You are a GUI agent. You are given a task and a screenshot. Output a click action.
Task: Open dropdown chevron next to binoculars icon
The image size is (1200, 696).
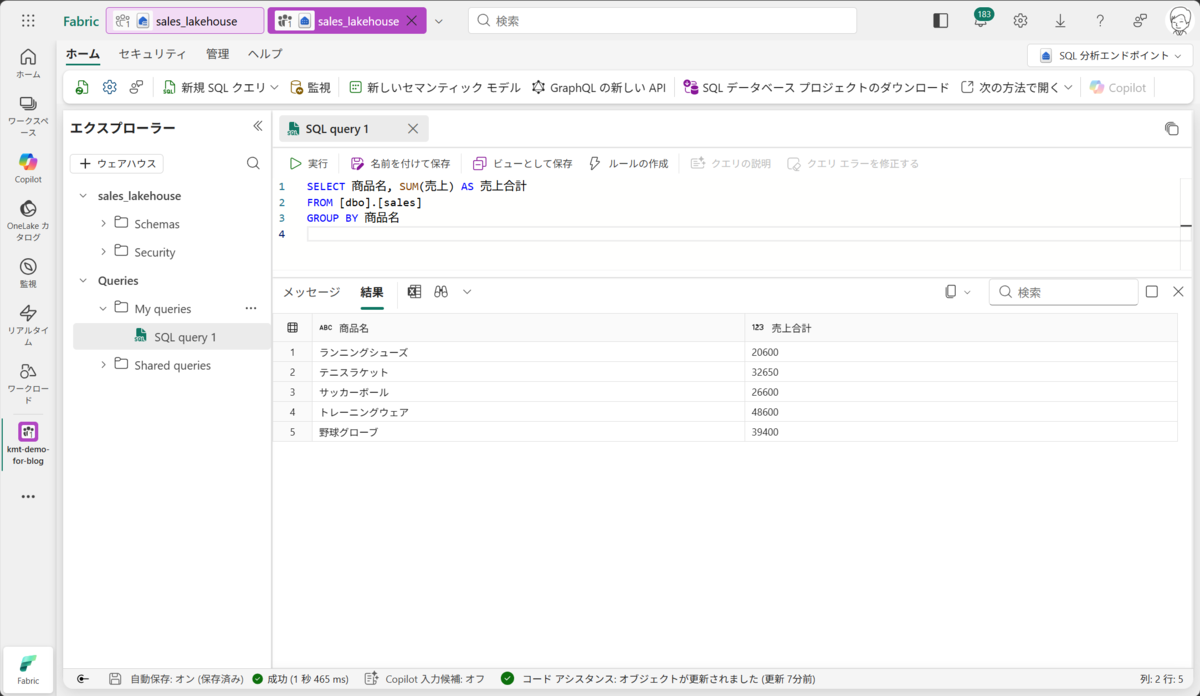coord(466,292)
